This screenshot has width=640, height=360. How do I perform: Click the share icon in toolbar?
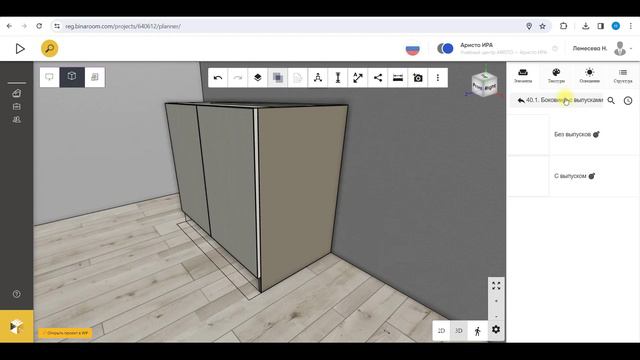(378, 78)
